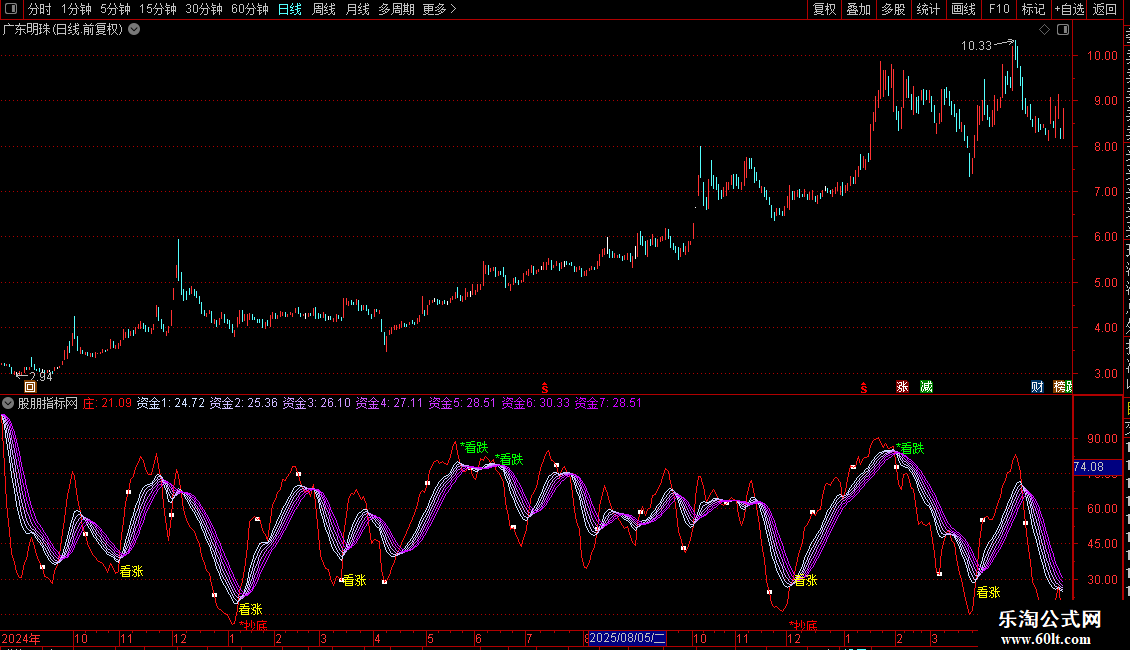This screenshot has width=1130, height=650.
Task: Click the 2025/08/05 date marker on the timeline
Action: point(627,638)
